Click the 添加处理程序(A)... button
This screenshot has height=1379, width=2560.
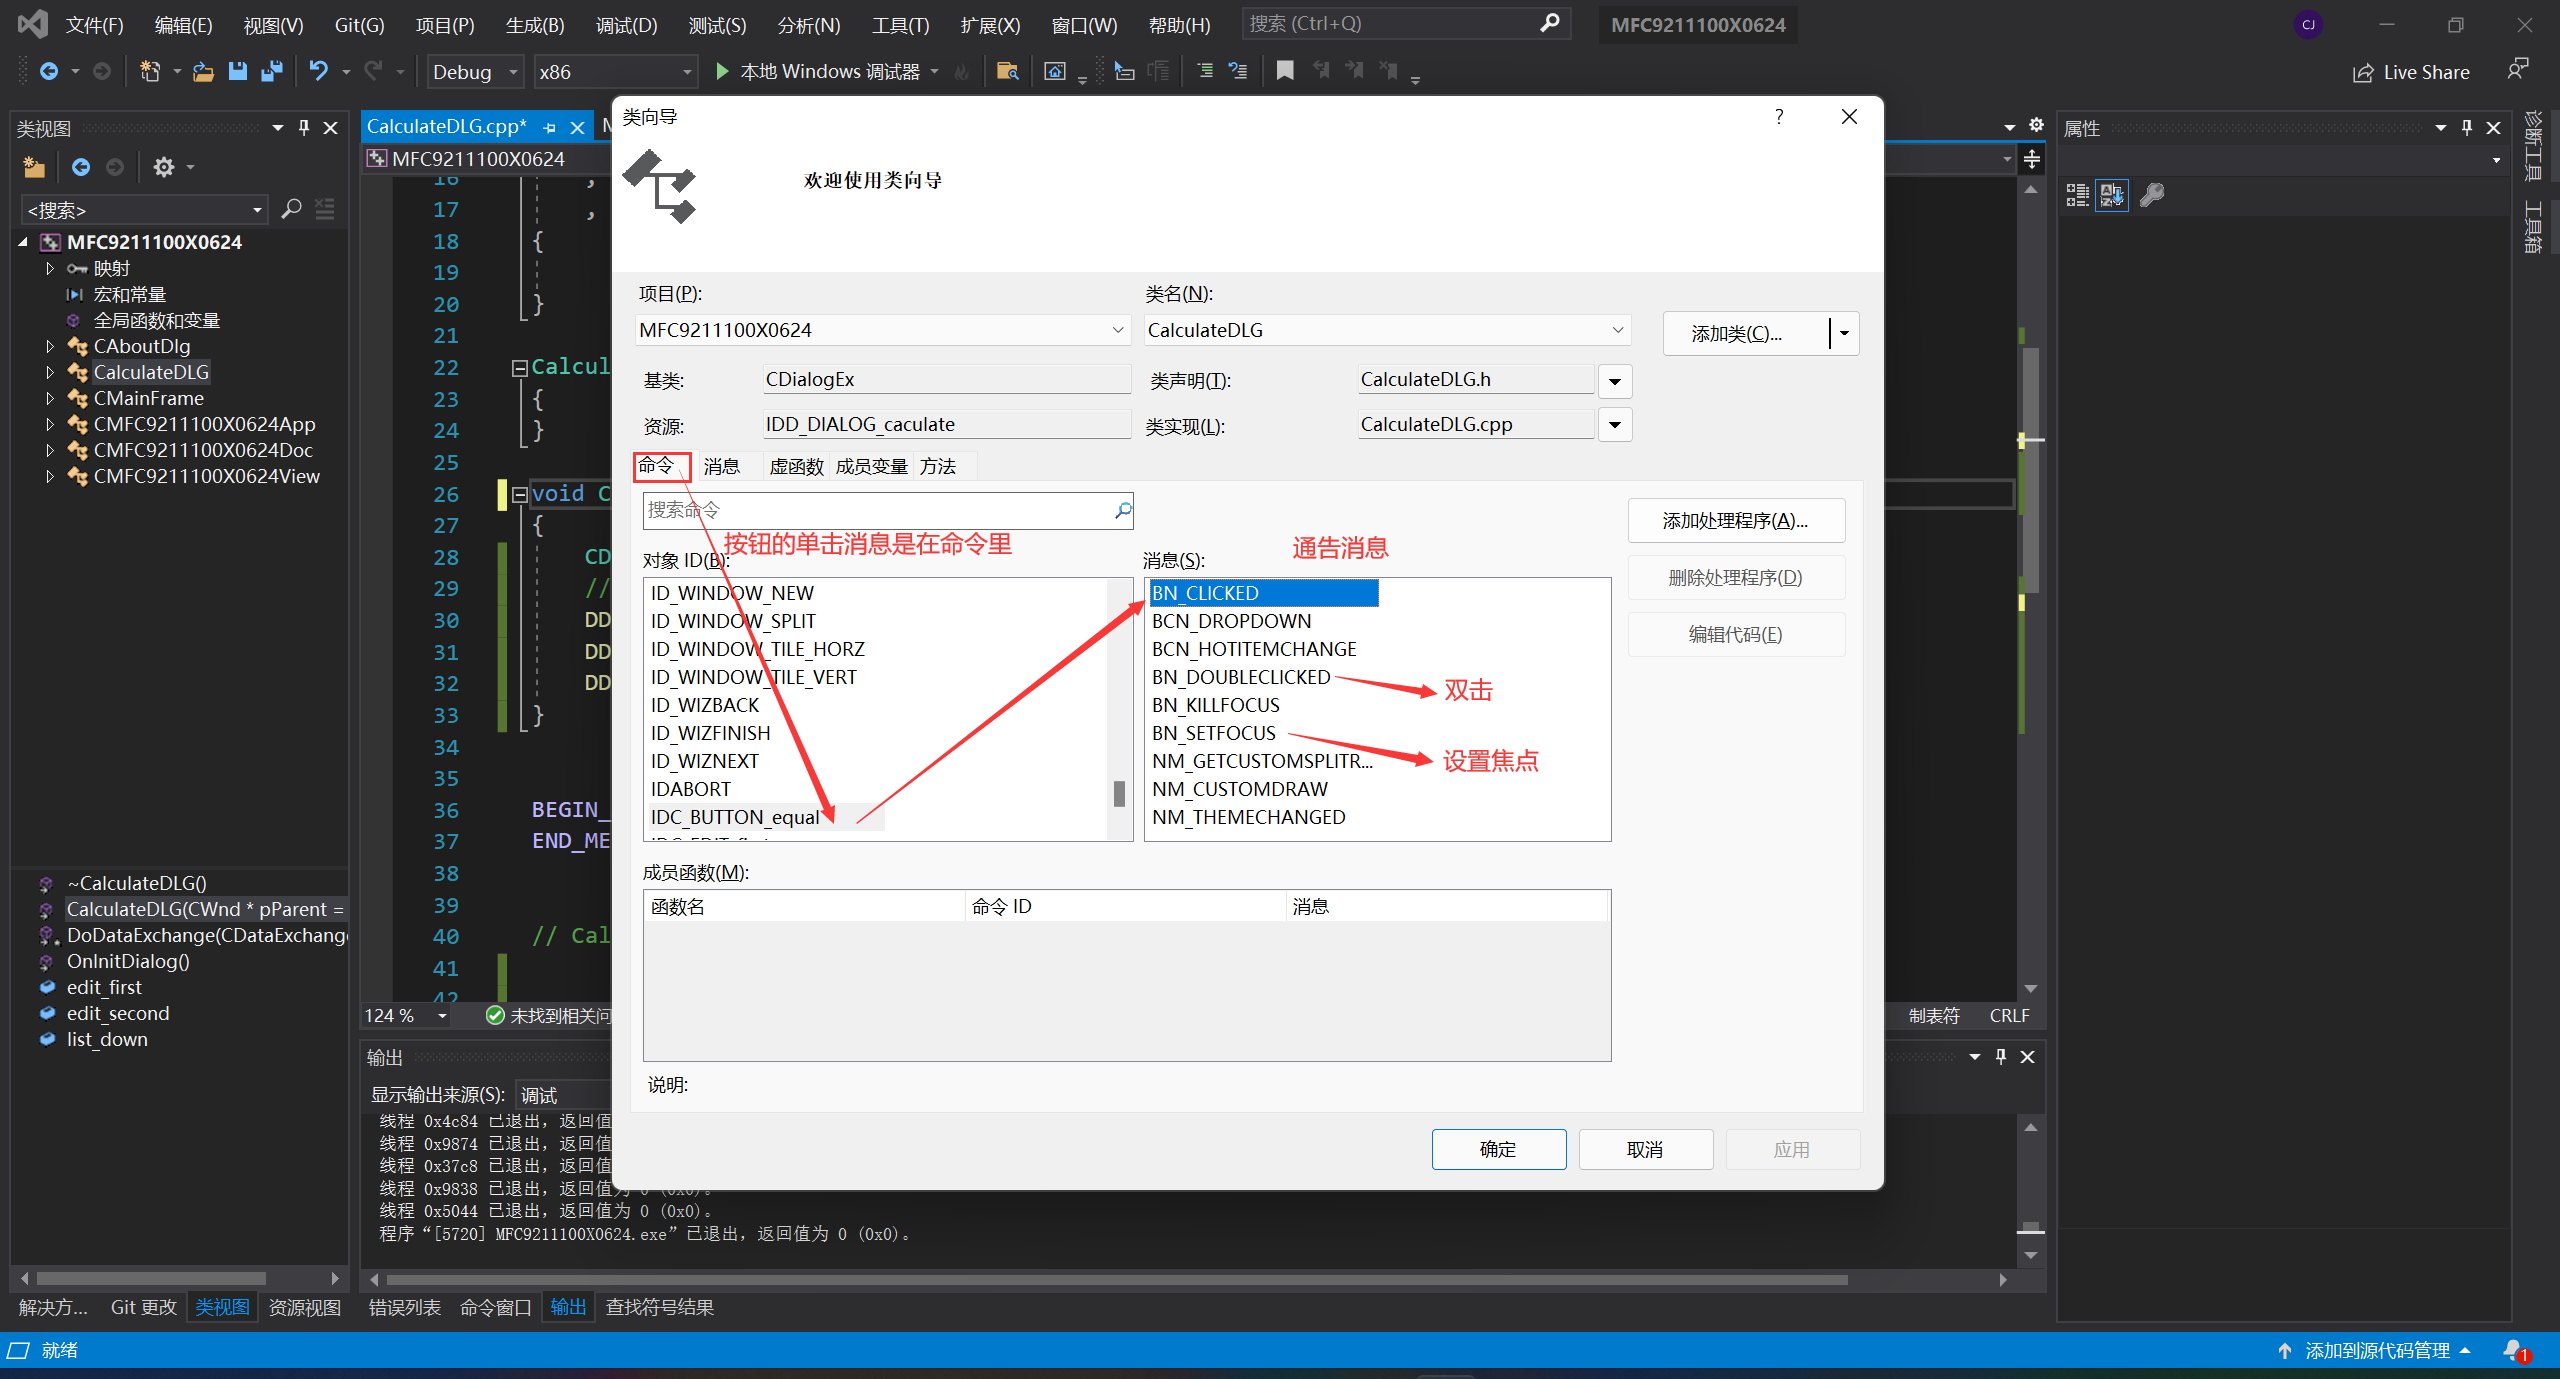[1735, 521]
